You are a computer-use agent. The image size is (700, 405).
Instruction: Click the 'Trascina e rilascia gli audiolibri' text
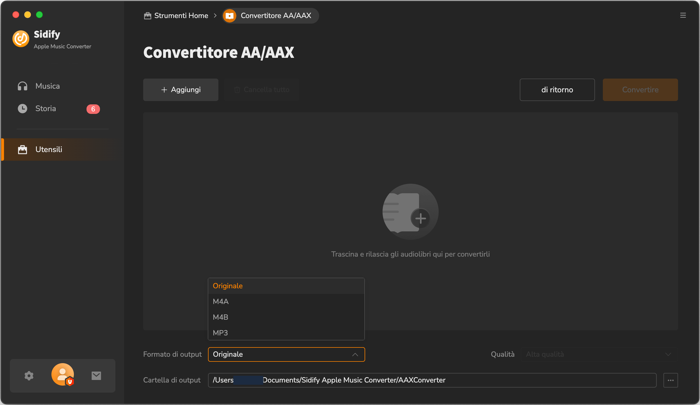[x=410, y=254]
